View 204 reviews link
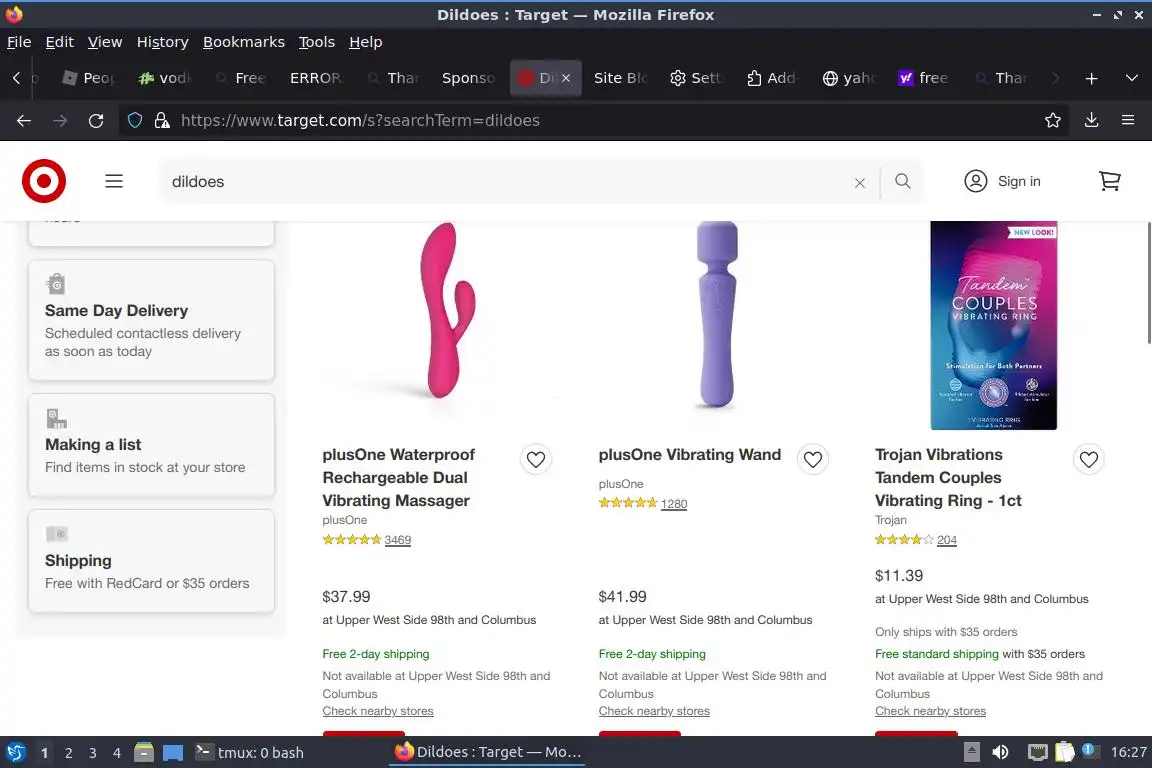Image resolution: width=1152 pixels, height=768 pixels. click(x=947, y=539)
